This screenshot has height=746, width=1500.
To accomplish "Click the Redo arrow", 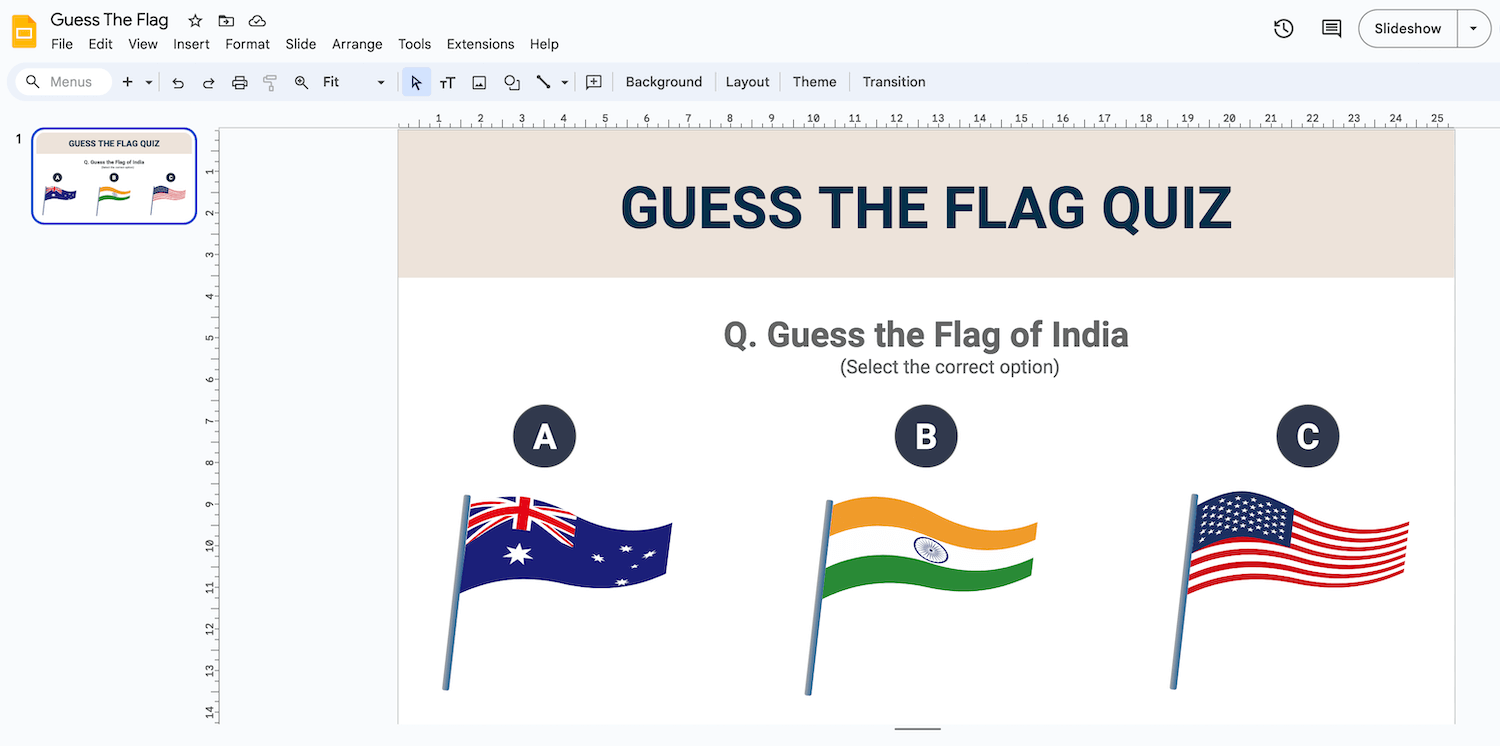I will pyautogui.click(x=209, y=82).
